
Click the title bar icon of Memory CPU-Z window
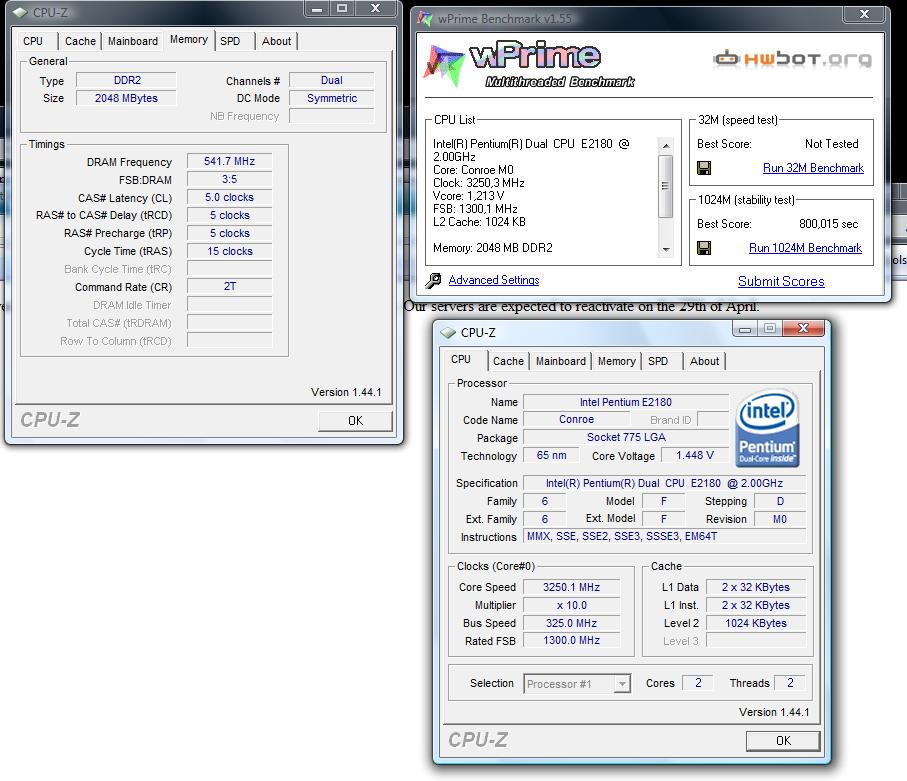pos(20,12)
